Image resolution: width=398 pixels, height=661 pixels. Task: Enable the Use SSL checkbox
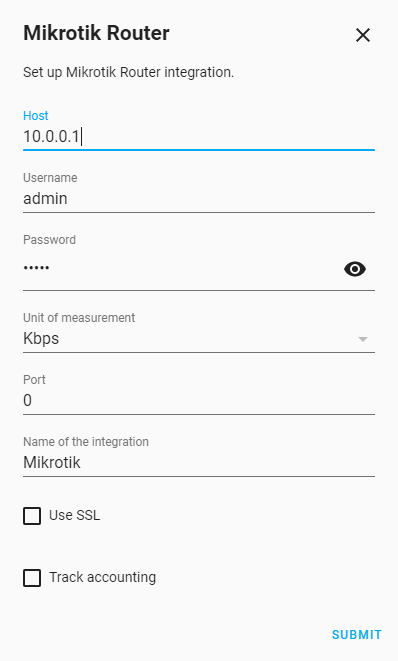coord(32,516)
